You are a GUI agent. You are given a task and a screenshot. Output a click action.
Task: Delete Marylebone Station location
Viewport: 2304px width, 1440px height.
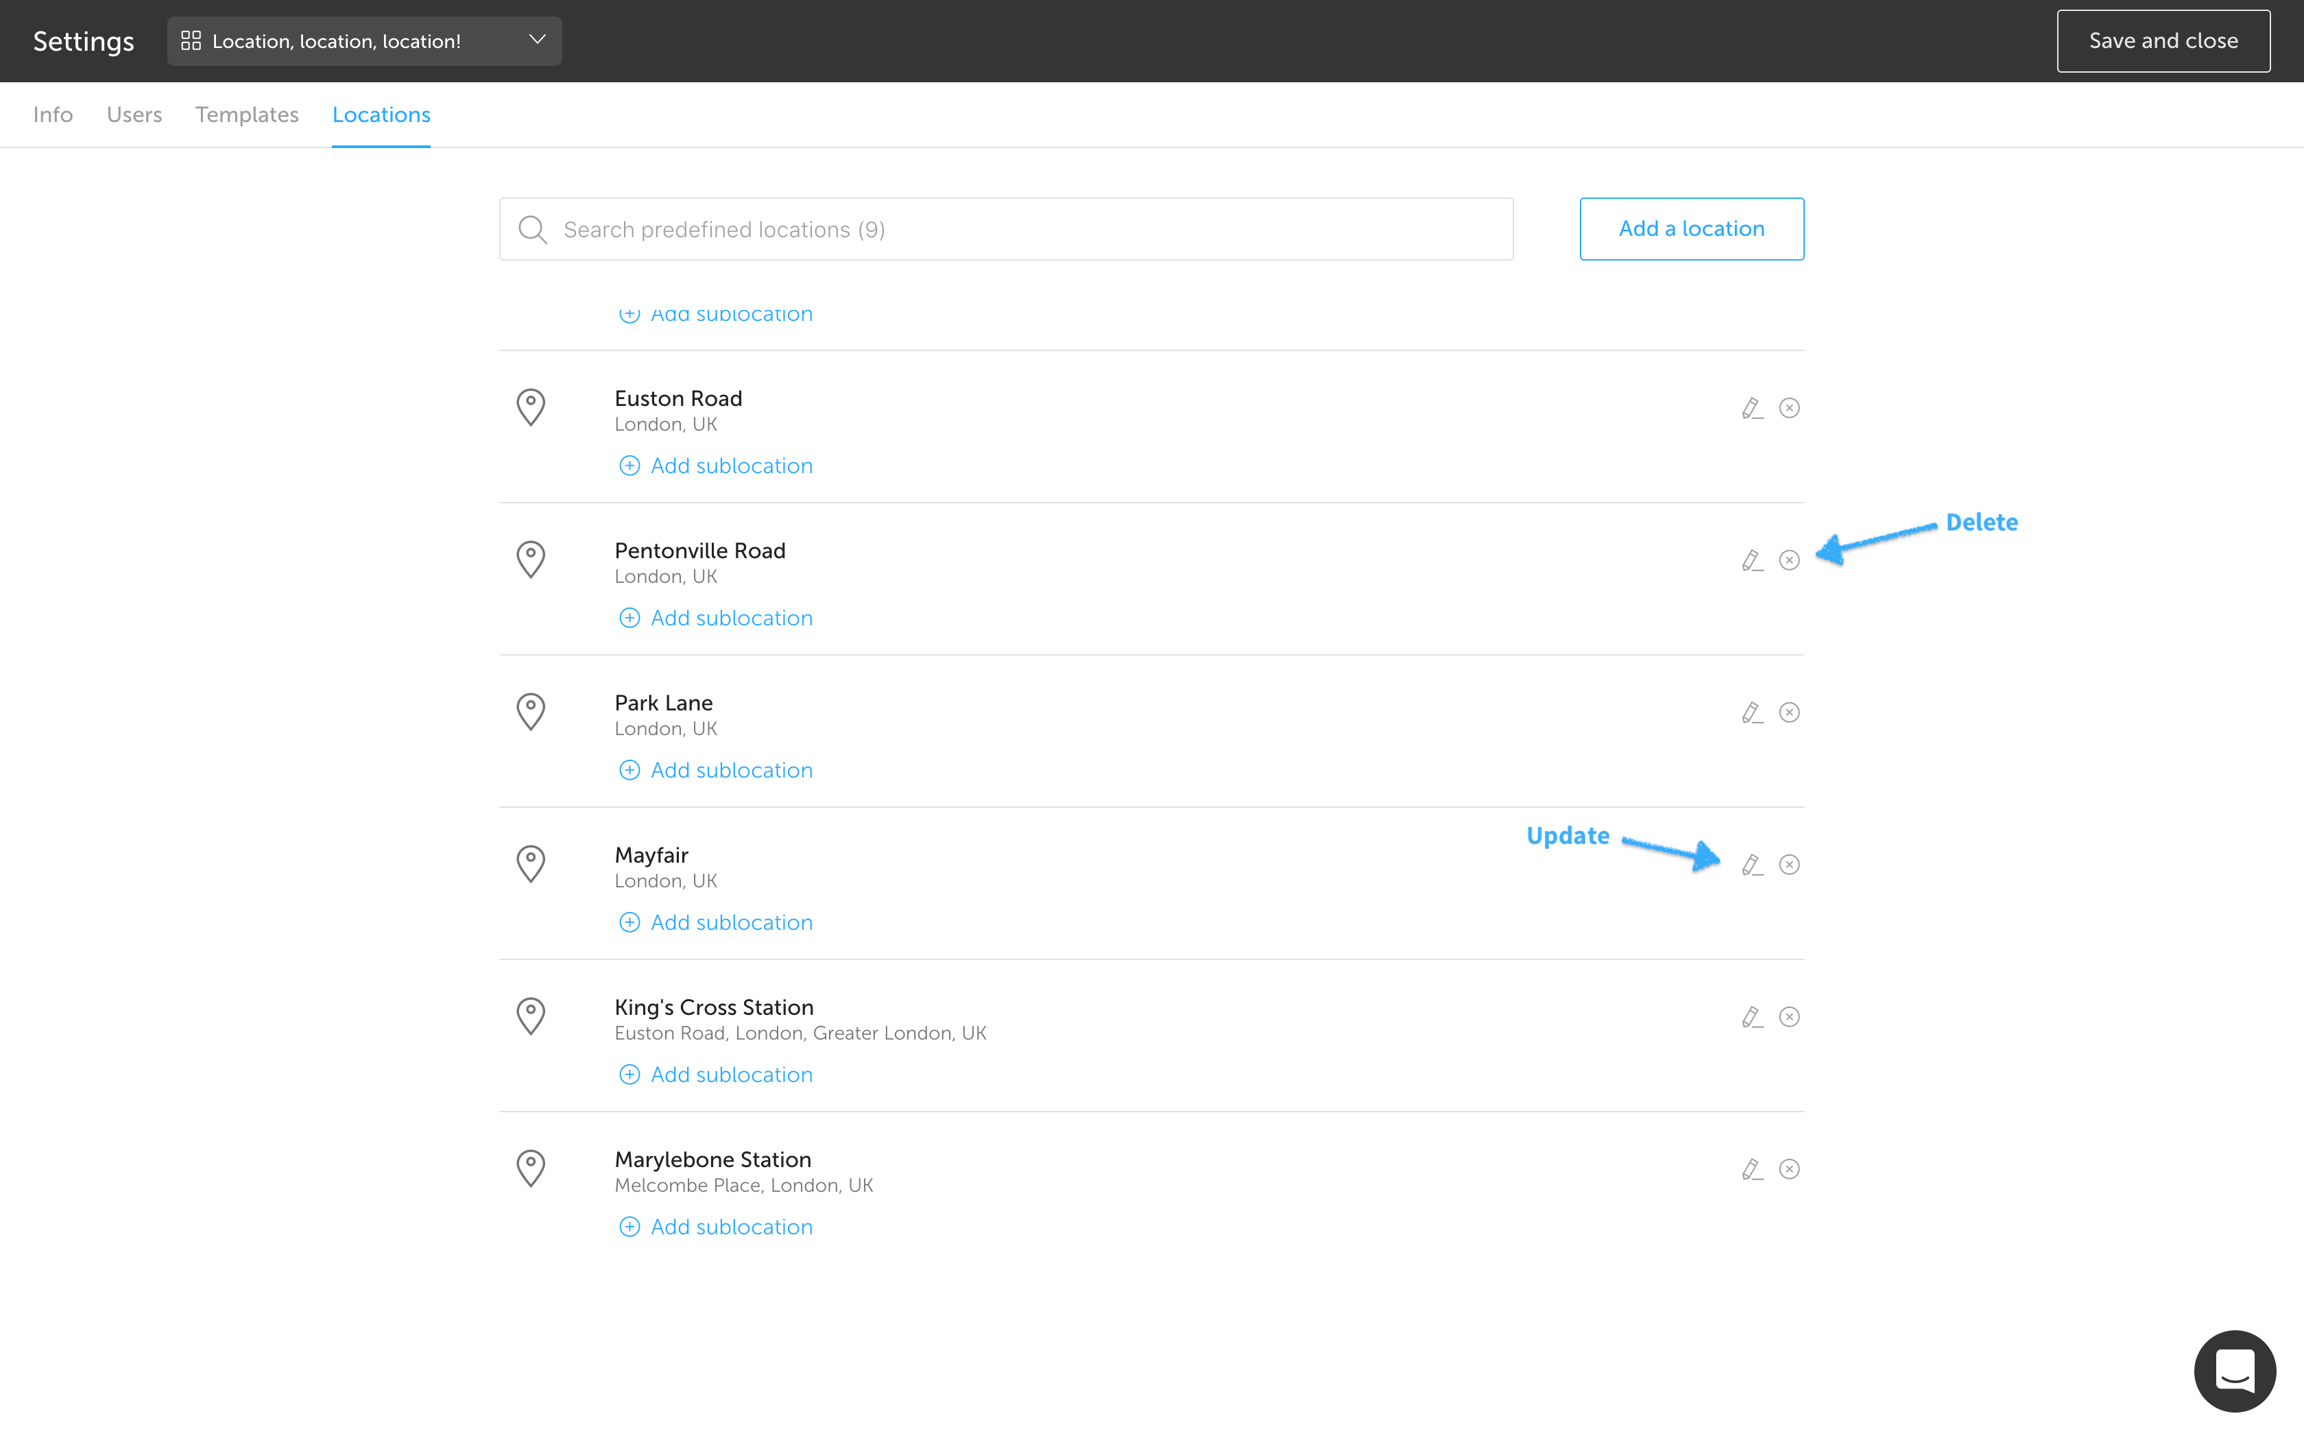1789,1169
